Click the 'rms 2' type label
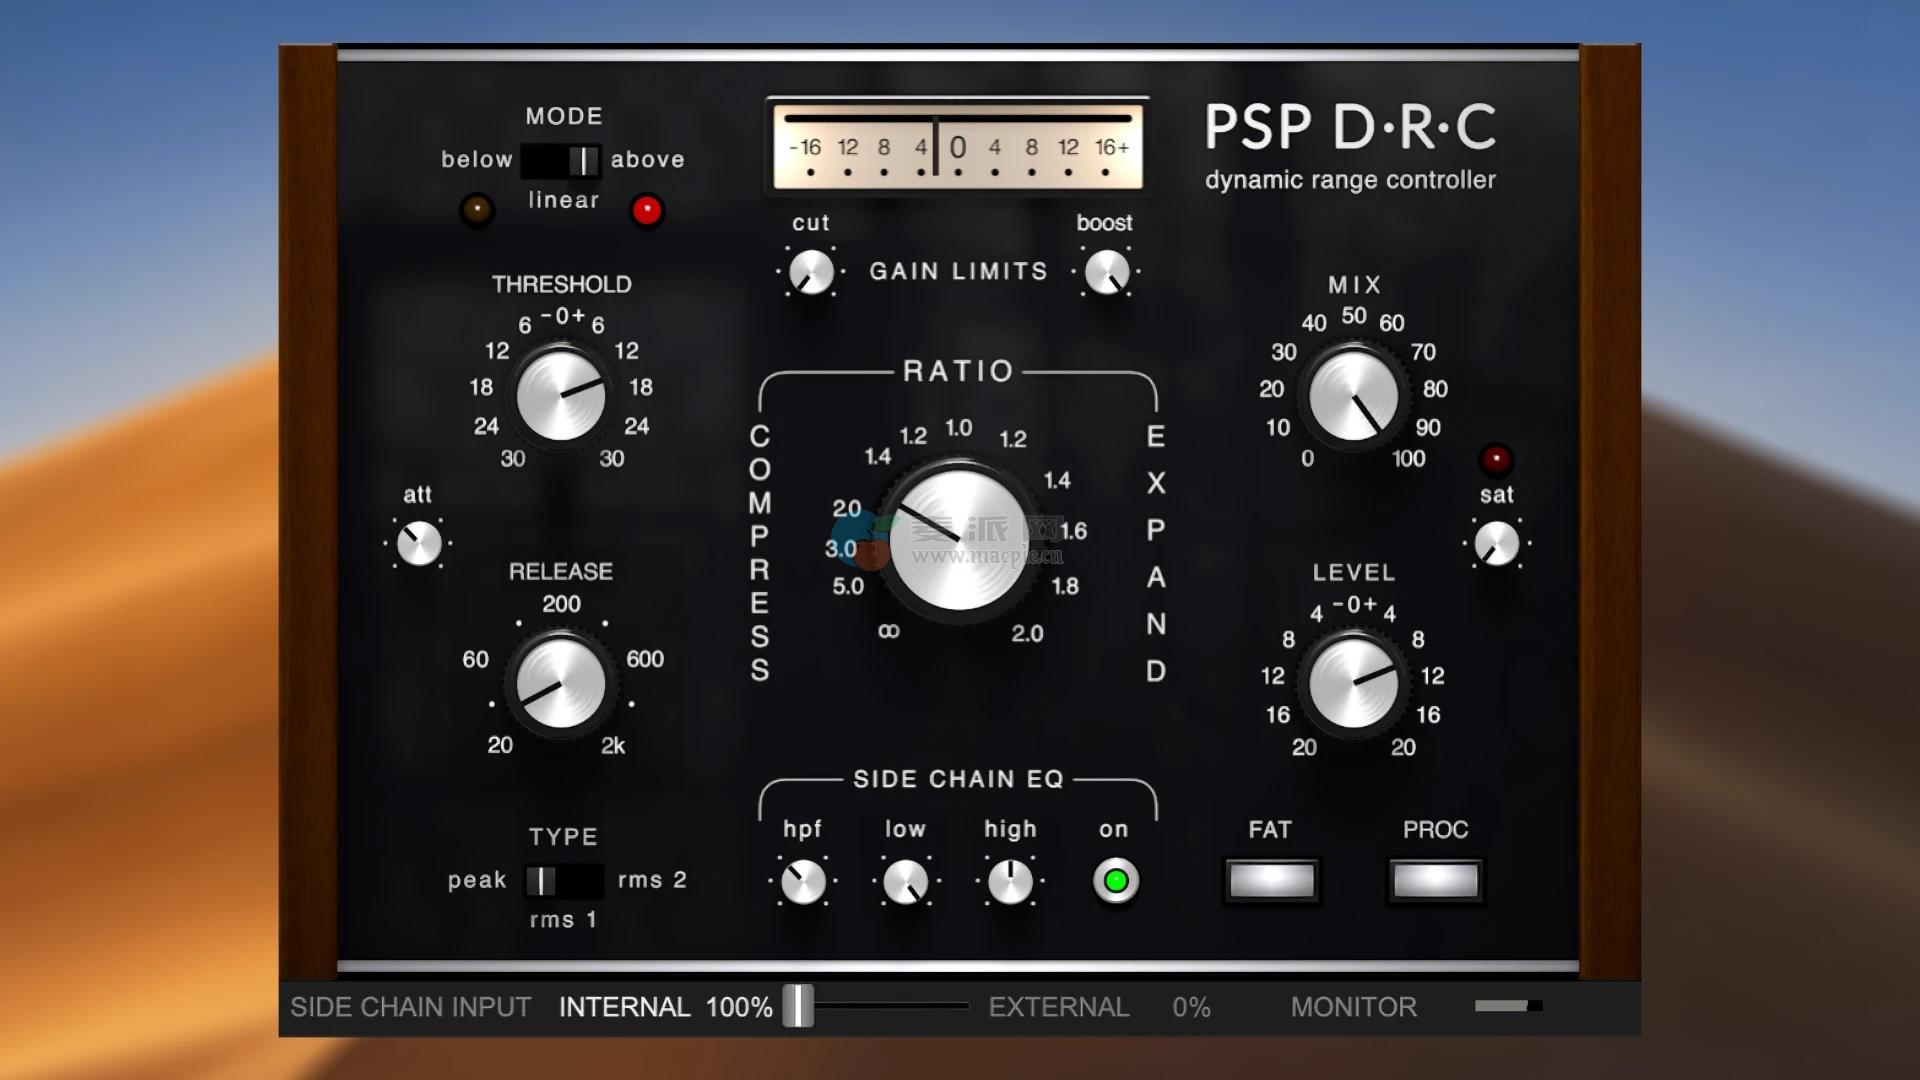Screen dimensions: 1920x1080 pos(652,880)
